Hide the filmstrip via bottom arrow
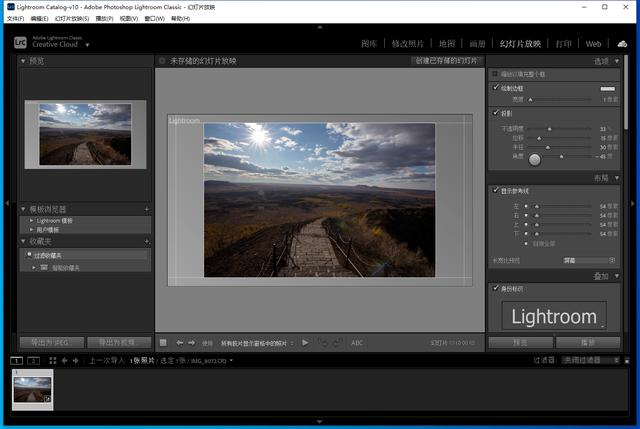Viewport: 640px width, 429px height. 320,421
